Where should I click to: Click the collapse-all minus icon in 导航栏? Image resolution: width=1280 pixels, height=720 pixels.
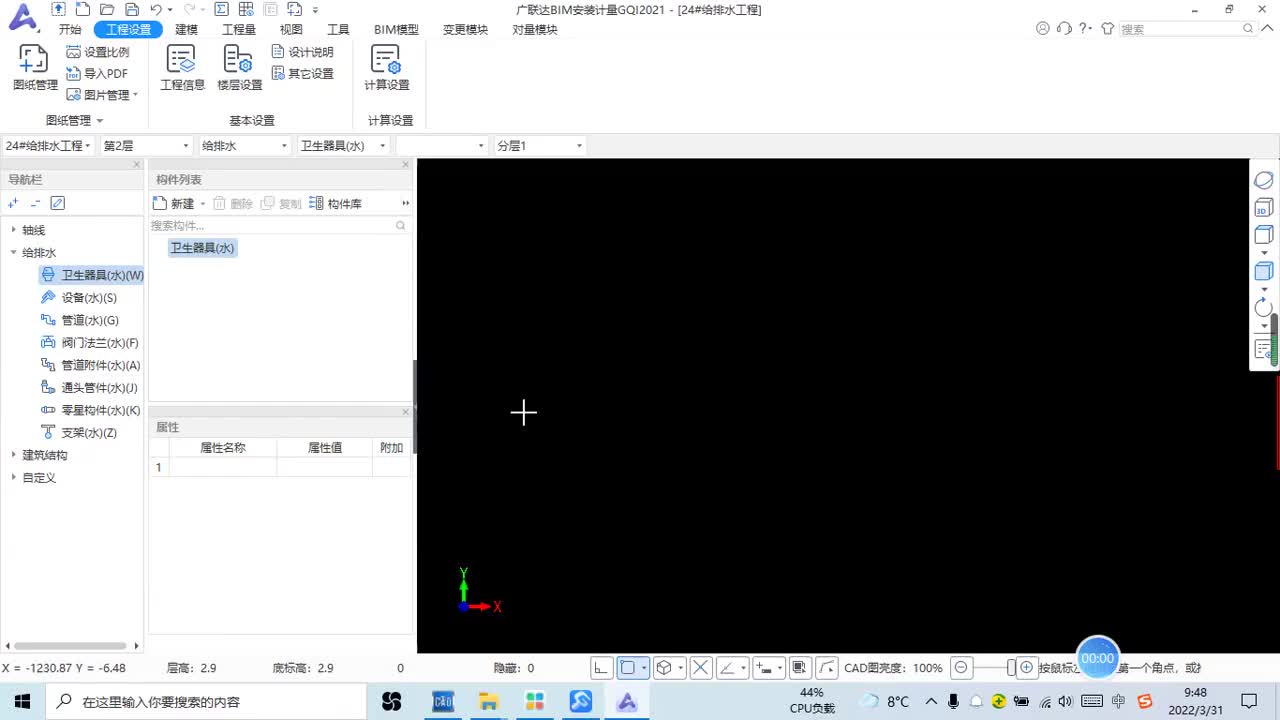pyautogui.click(x=35, y=203)
